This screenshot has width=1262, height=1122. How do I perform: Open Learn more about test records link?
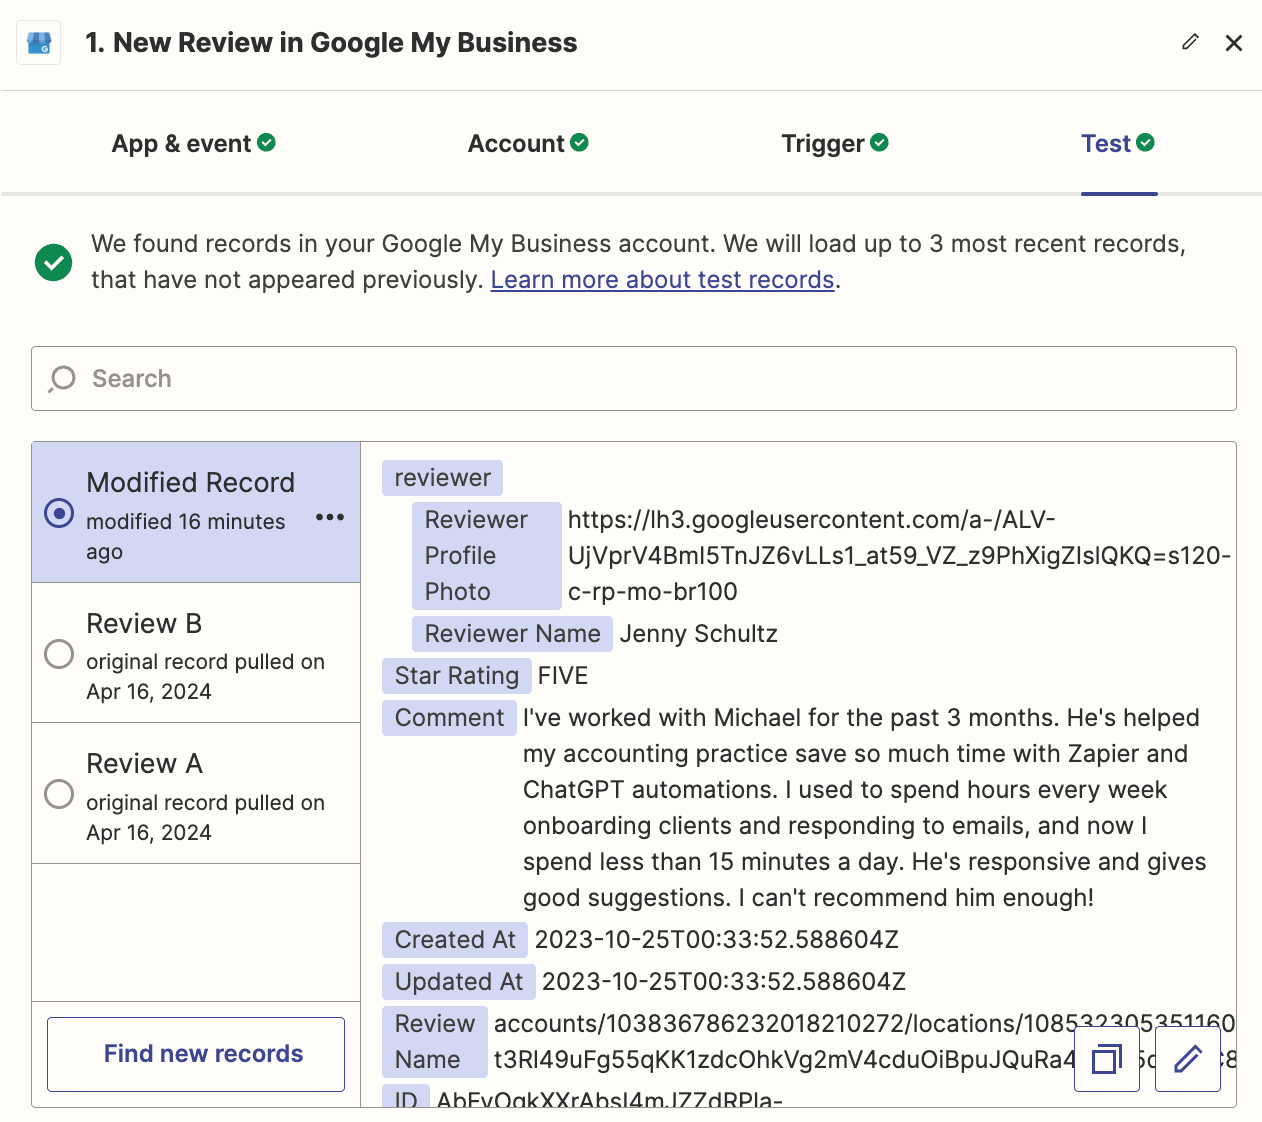click(x=662, y=280)
